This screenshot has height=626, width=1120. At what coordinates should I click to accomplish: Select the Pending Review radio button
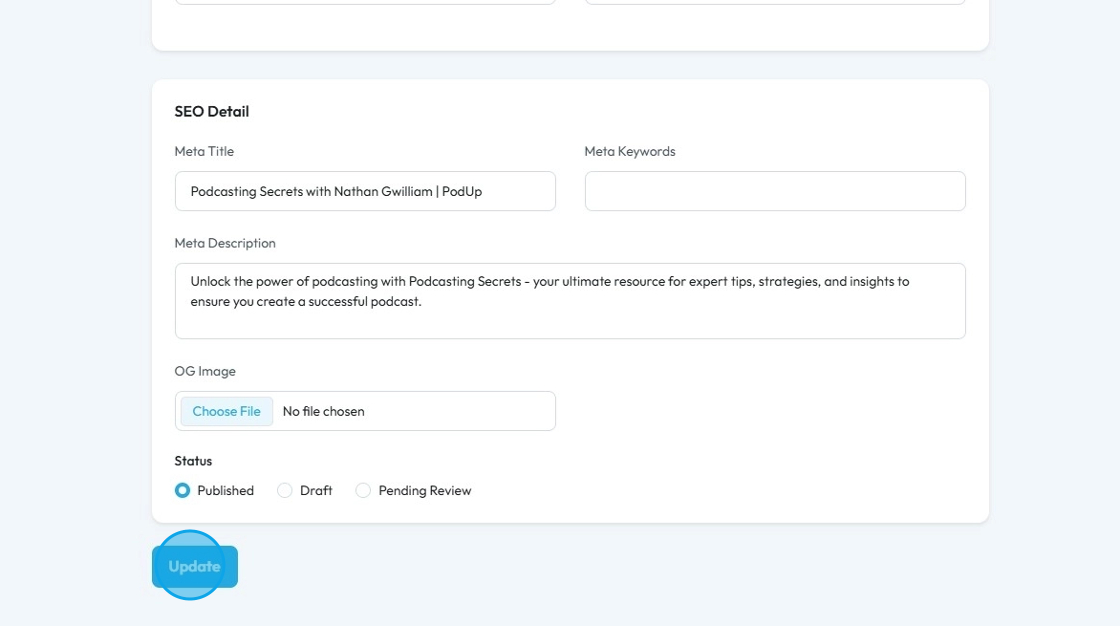[x=363, y=491]
